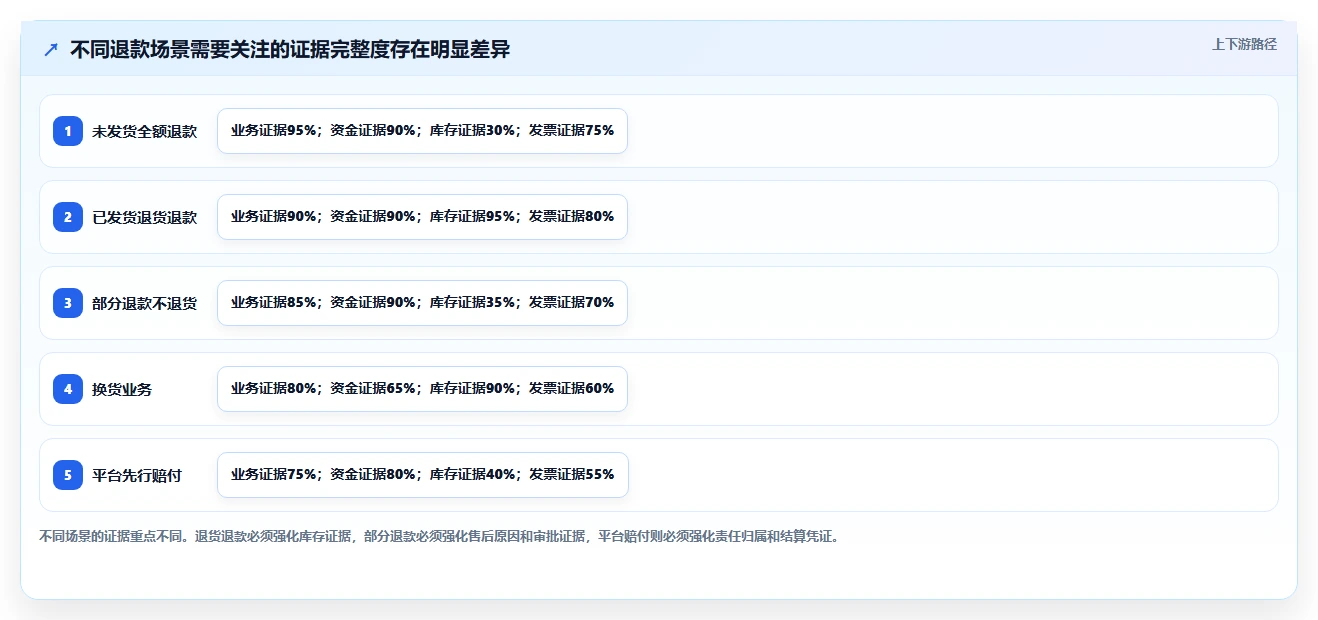Open evidence box starting 业务证据95%
The width and height of the screenshot is (1318, 620).
[x=422, y=131]
